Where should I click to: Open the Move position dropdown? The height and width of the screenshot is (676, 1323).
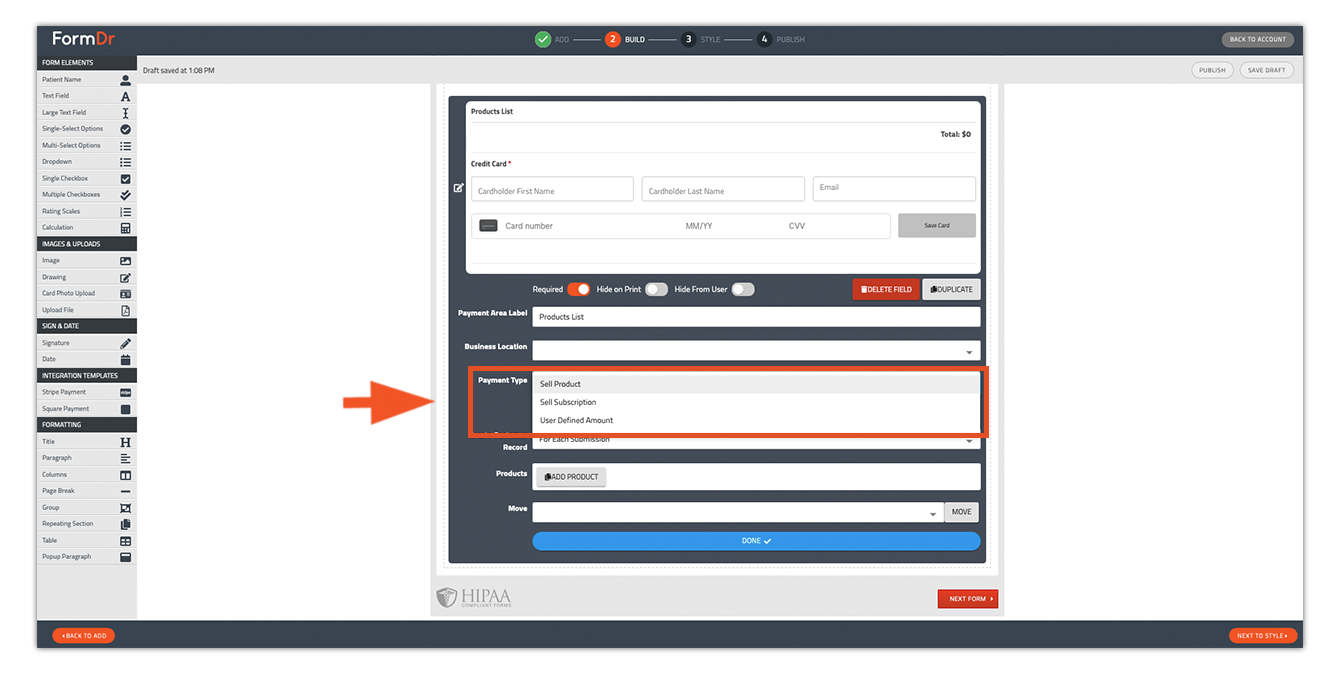point(738,512)
